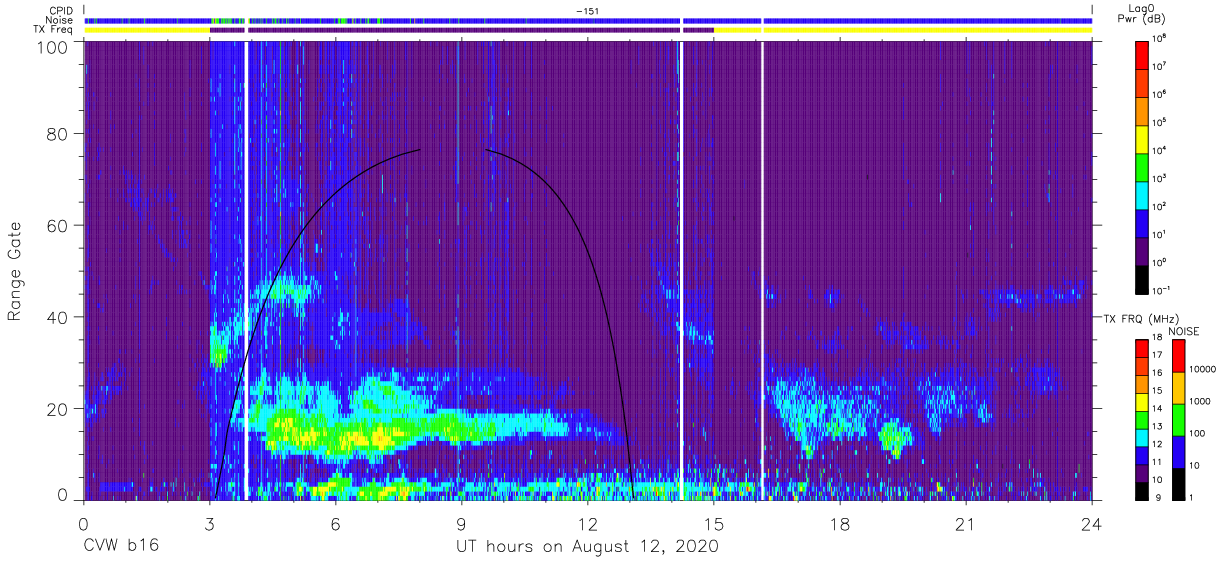The width and height of the screenshot is (1228, 567).
Task: Click the cyan segment of the TX FRQ colorbar
Action: pyautogui.click(x=1142, y=437)
